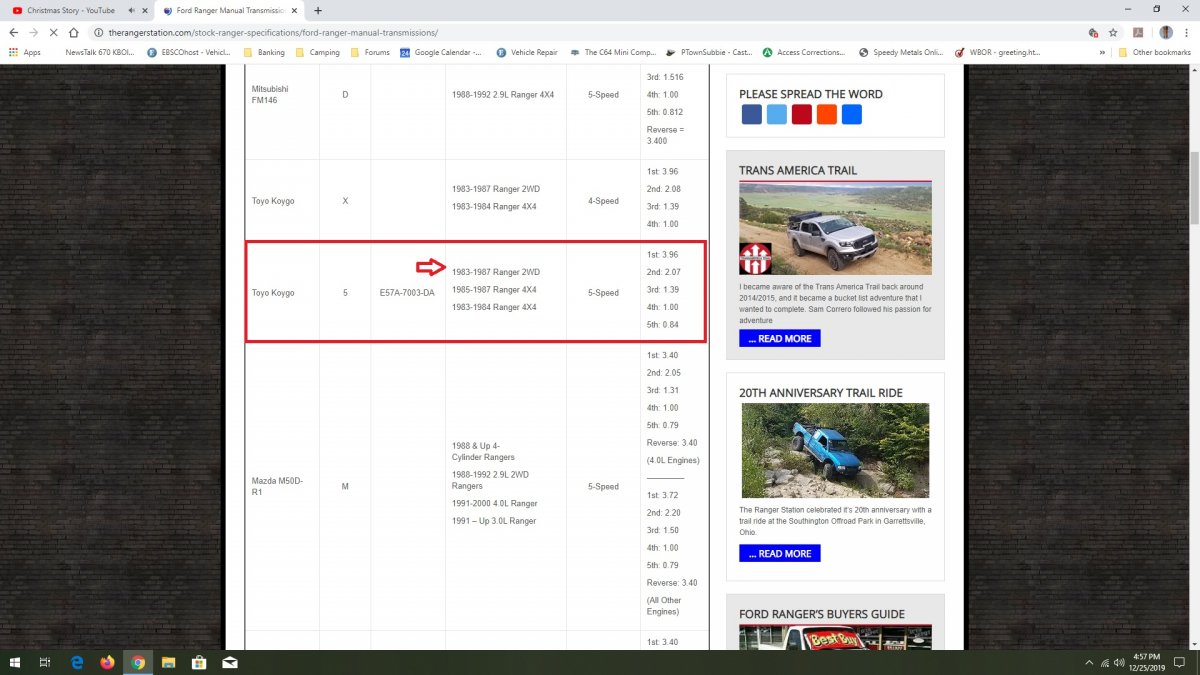Screen dimensions: 1200x675
Task: Click the address bar URL
Action: coord(272,32)
